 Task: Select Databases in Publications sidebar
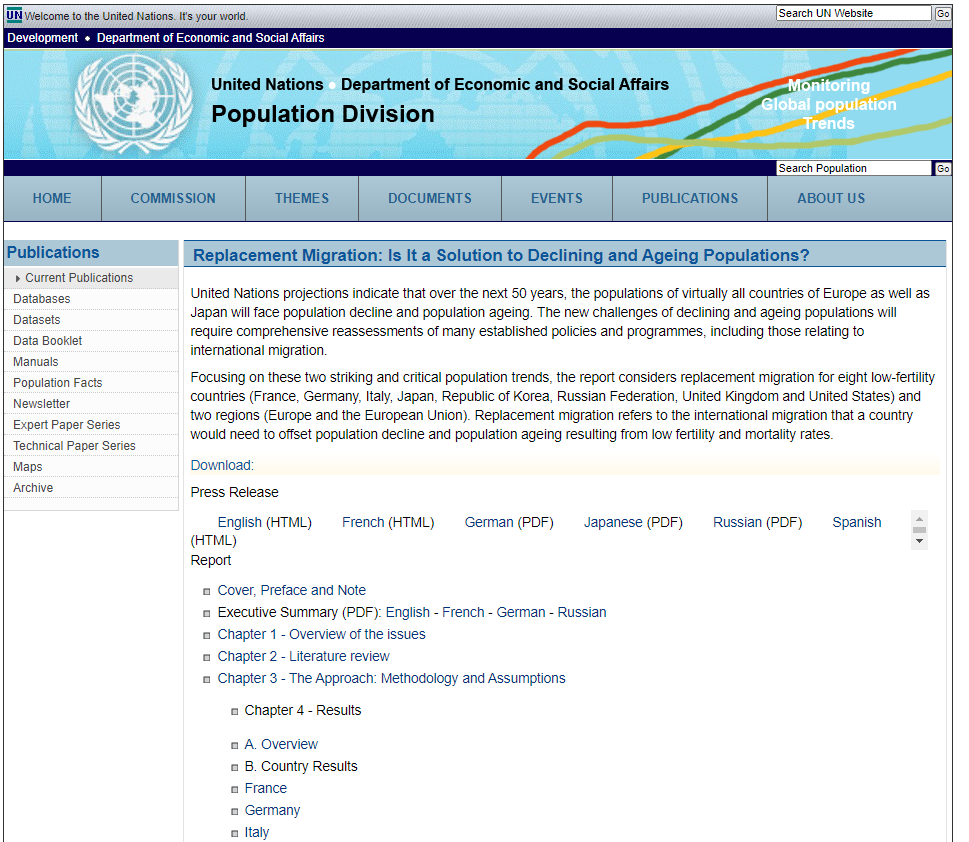click(42, 299)
